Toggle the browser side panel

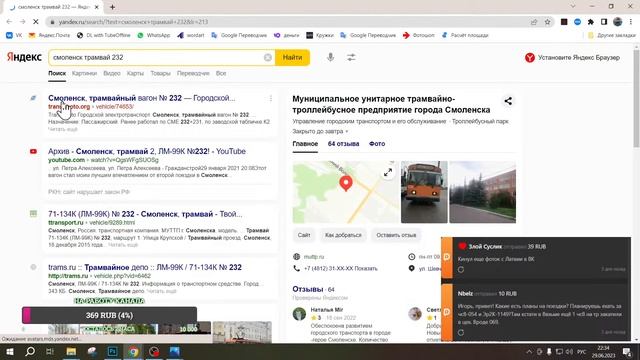604,22
